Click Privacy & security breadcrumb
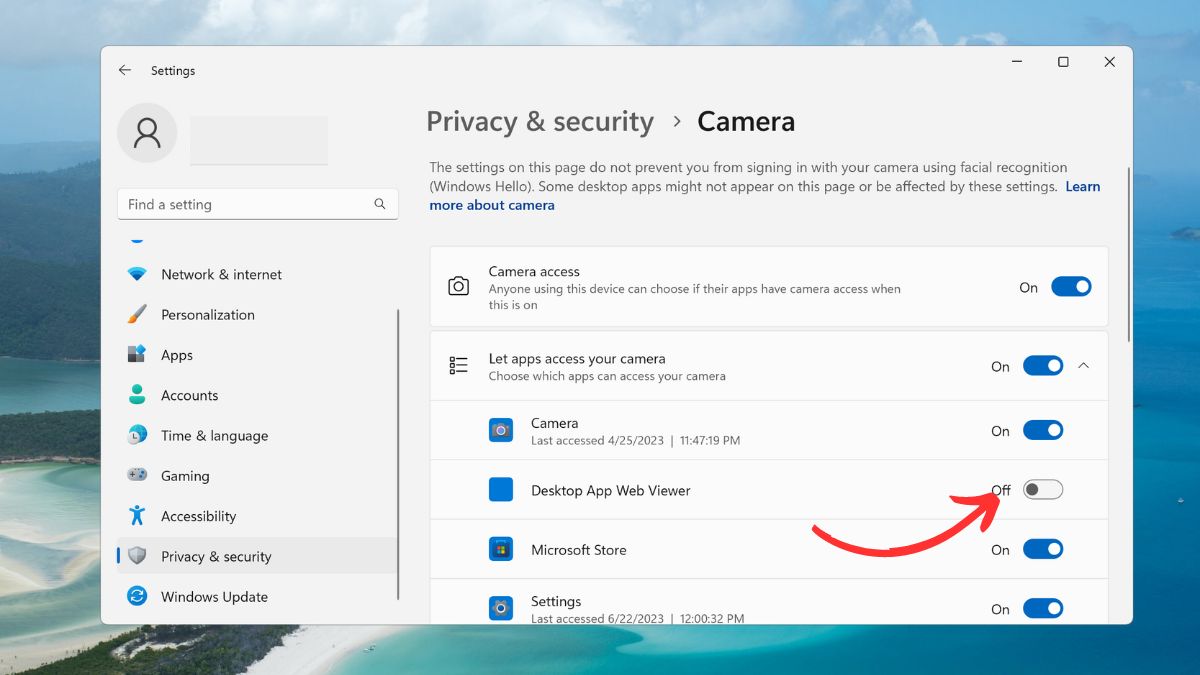The image size is (1200, 675). (x=540, y=122)
